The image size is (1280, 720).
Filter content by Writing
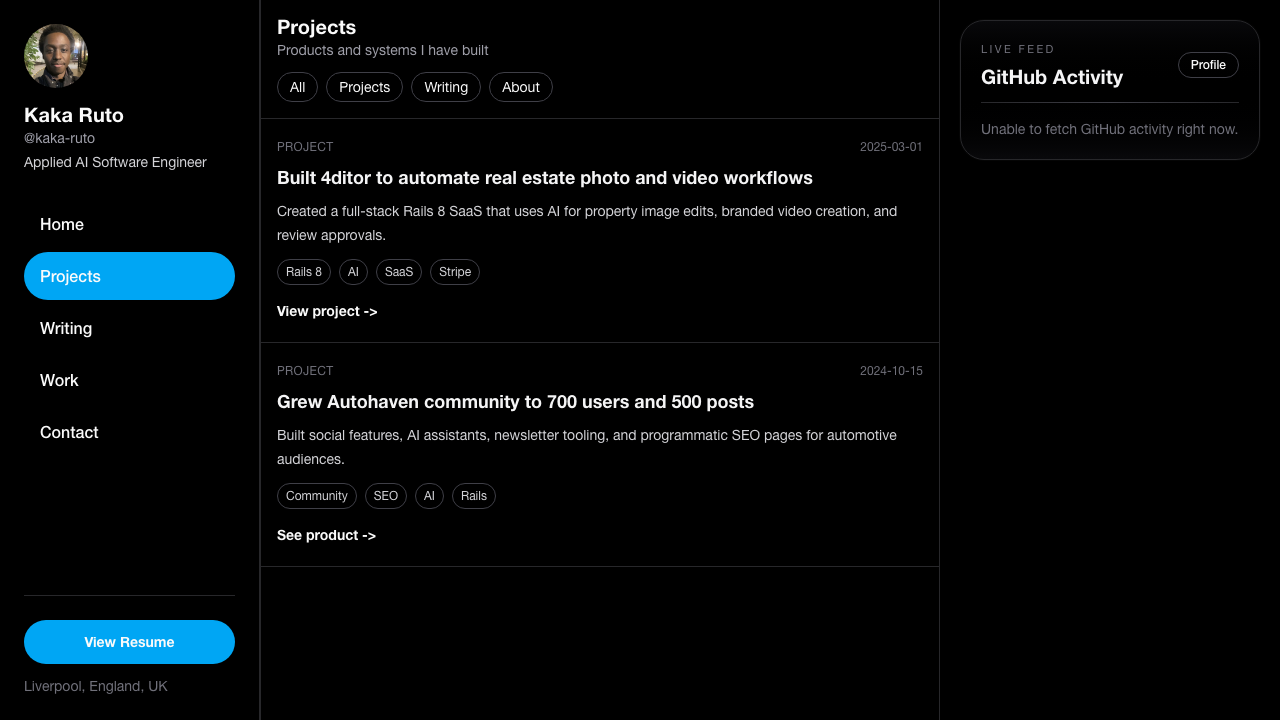pos(446,87)
